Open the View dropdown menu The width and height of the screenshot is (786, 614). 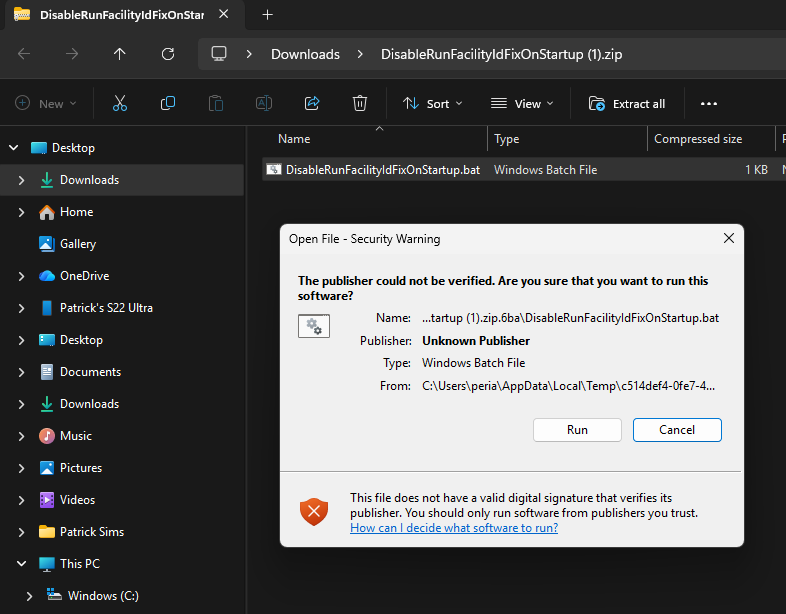[522, 104]
